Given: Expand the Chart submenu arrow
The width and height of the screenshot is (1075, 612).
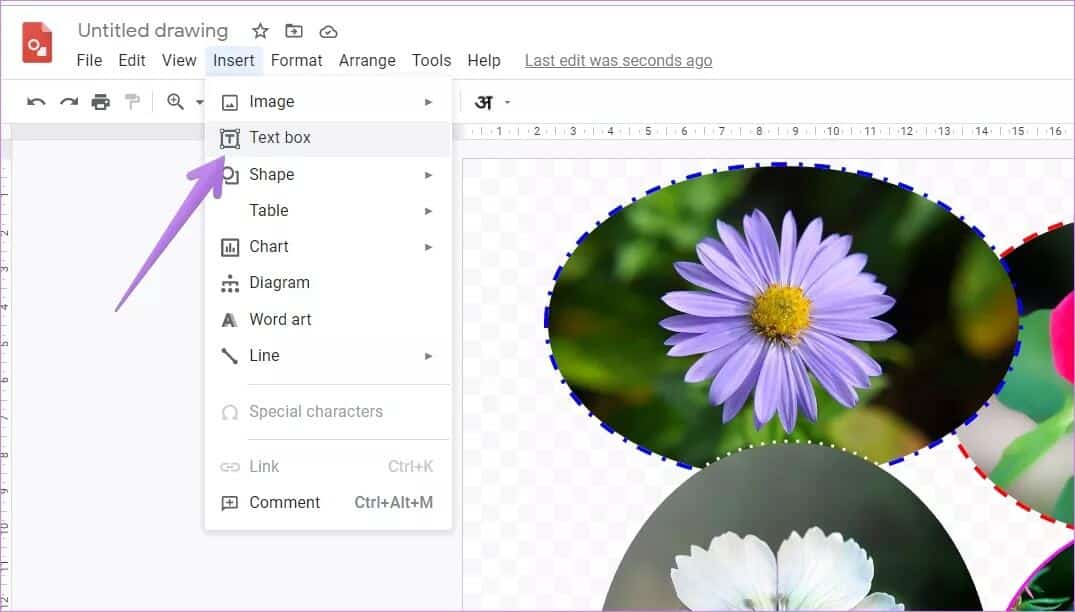Looking at the screenshot, I should coord(428,247).
